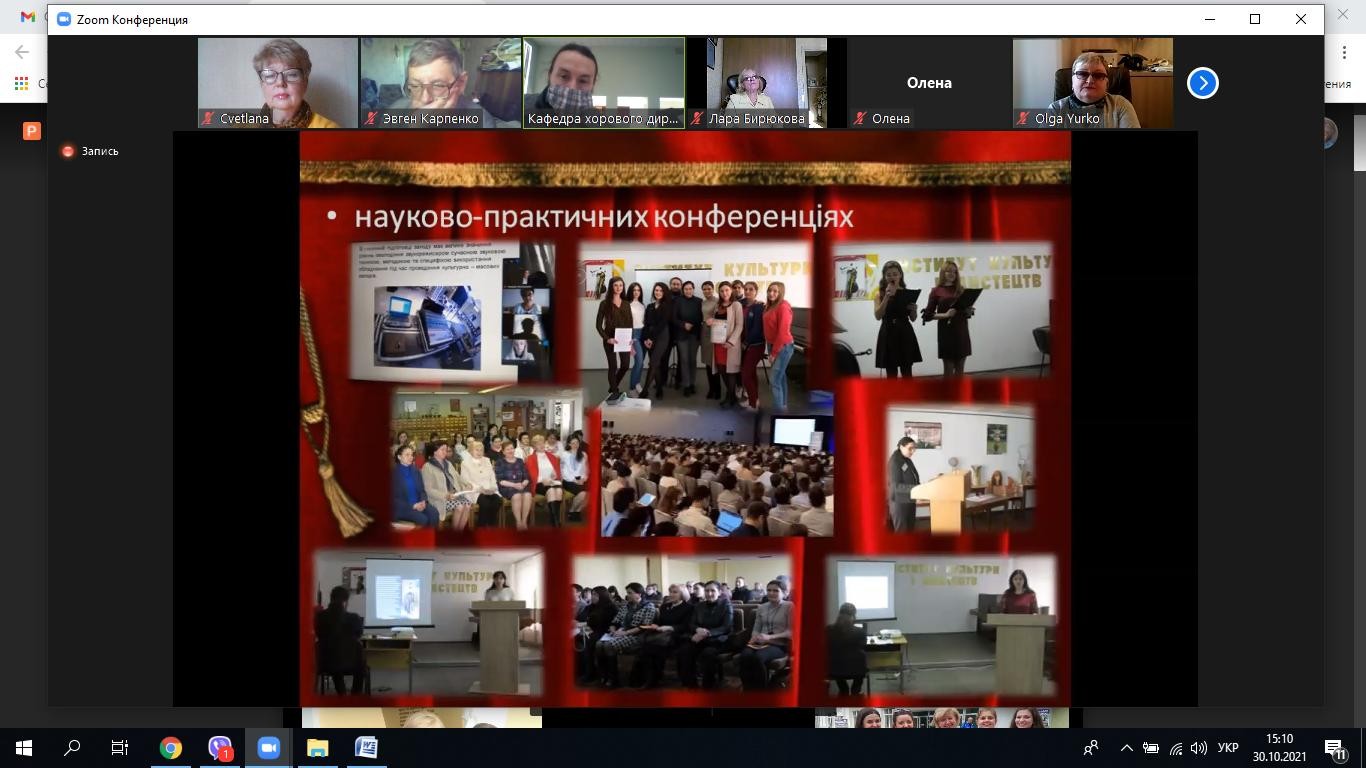Expand the hidden system tray icons
The height and width of the screenshot is (768, 1366).
(x=1126, y=747)
